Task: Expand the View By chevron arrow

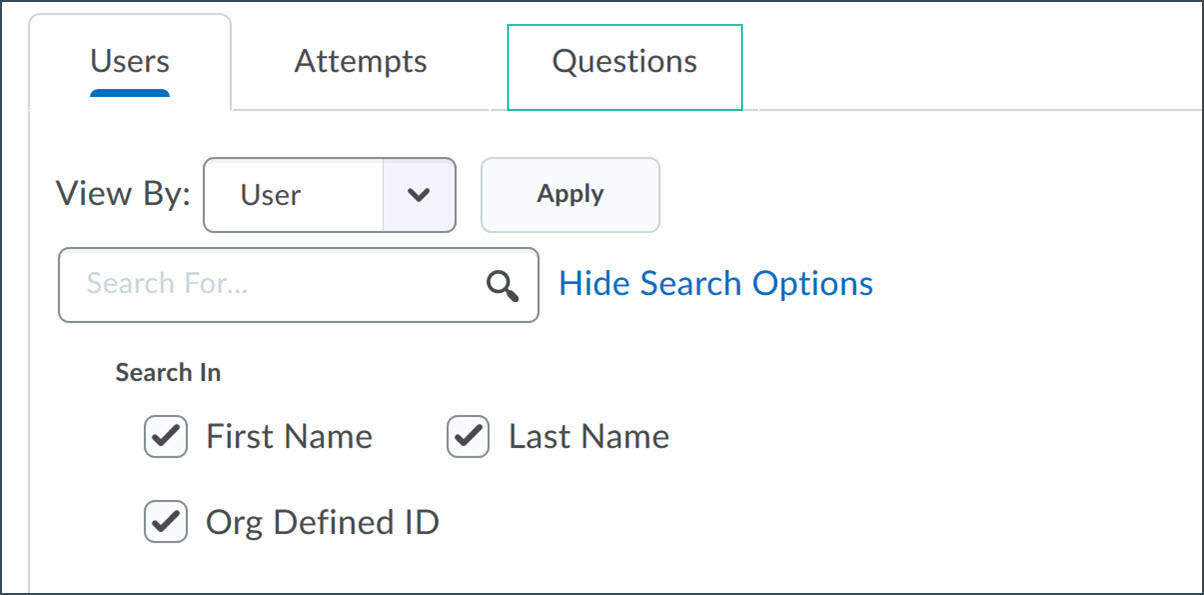Action: click(x=419, y=195)
